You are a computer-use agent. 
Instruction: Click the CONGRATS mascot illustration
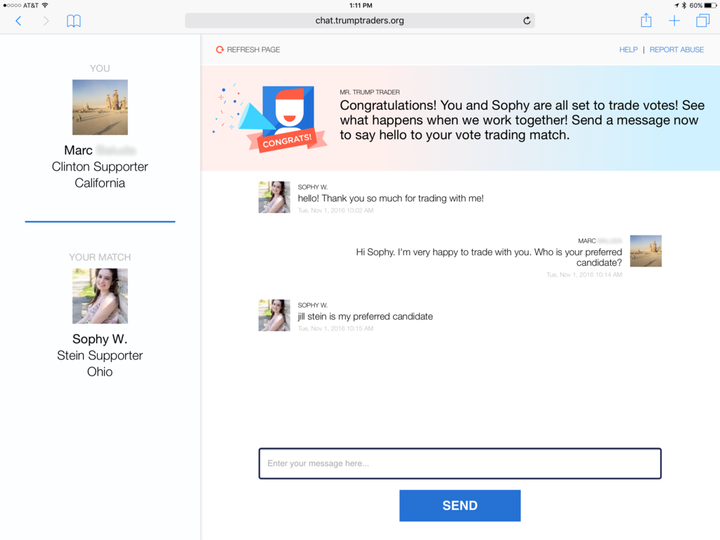[270, 118]
